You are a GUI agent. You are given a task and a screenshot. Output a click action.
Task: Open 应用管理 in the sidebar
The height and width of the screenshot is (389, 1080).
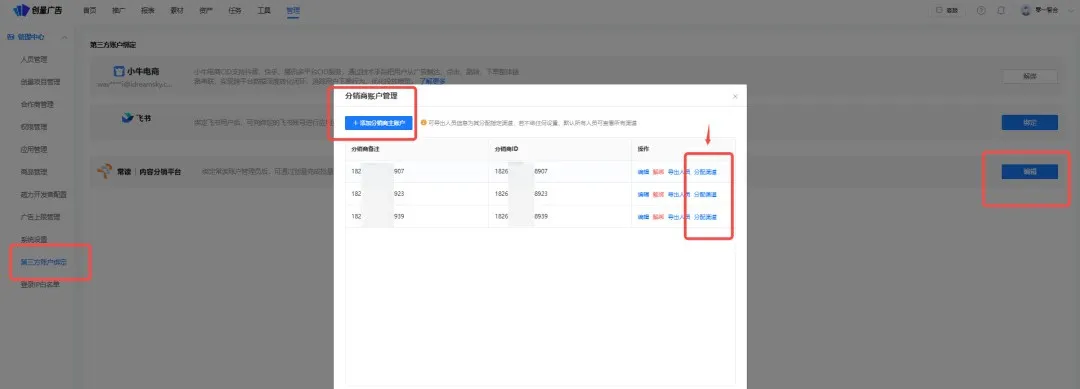click(34, 149)
